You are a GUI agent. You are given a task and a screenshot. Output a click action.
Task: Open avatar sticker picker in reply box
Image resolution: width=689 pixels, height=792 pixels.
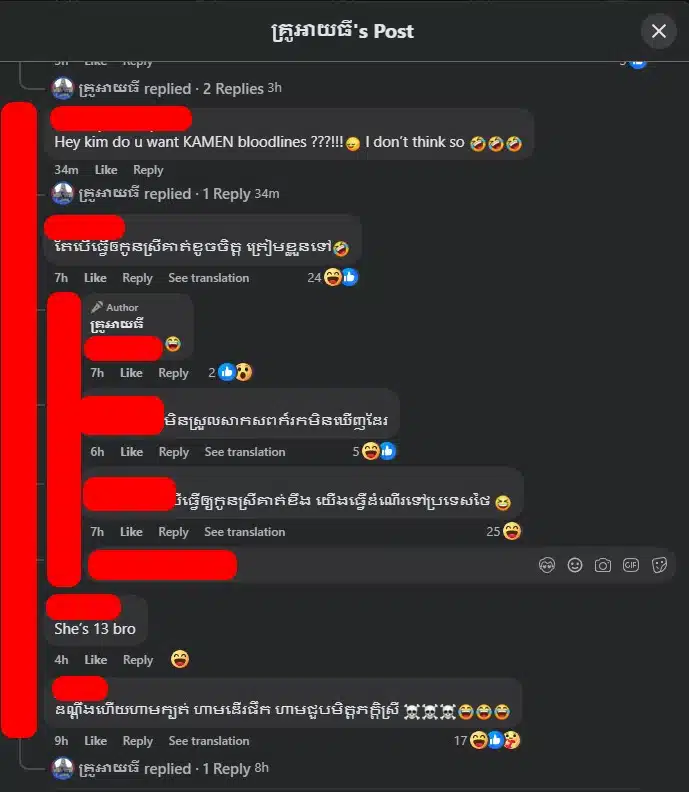[x=547, y=565]
